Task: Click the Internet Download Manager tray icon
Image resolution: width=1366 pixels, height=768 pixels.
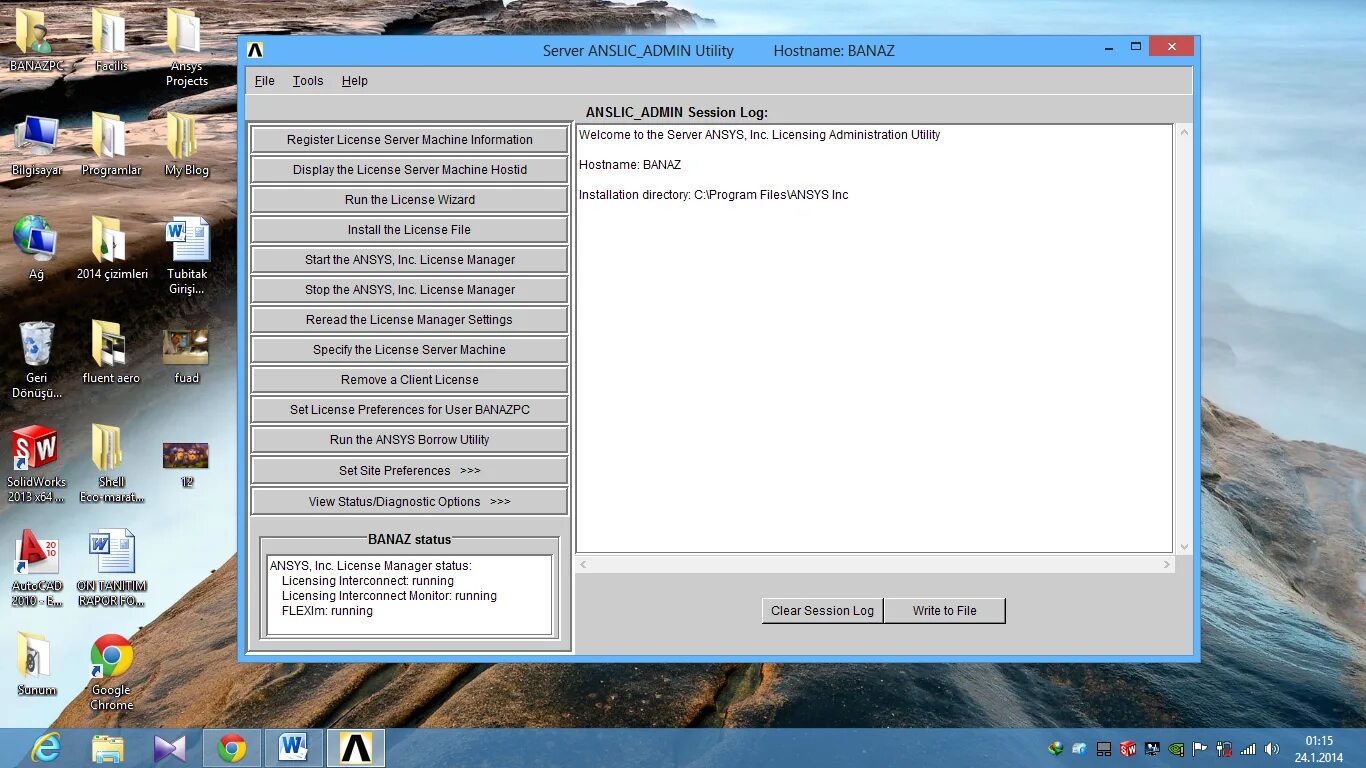Action: click(1056, 748)
